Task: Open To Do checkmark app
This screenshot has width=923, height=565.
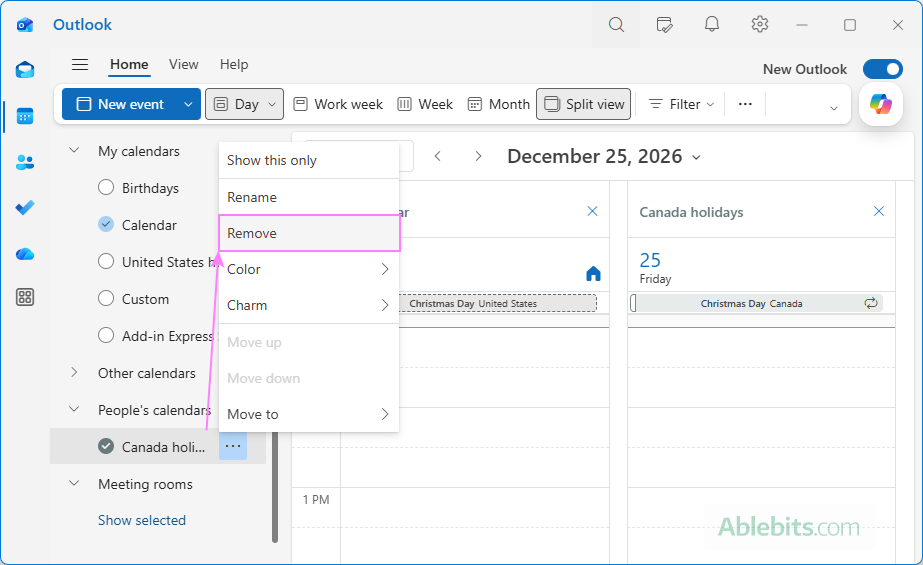Action: 25,208
